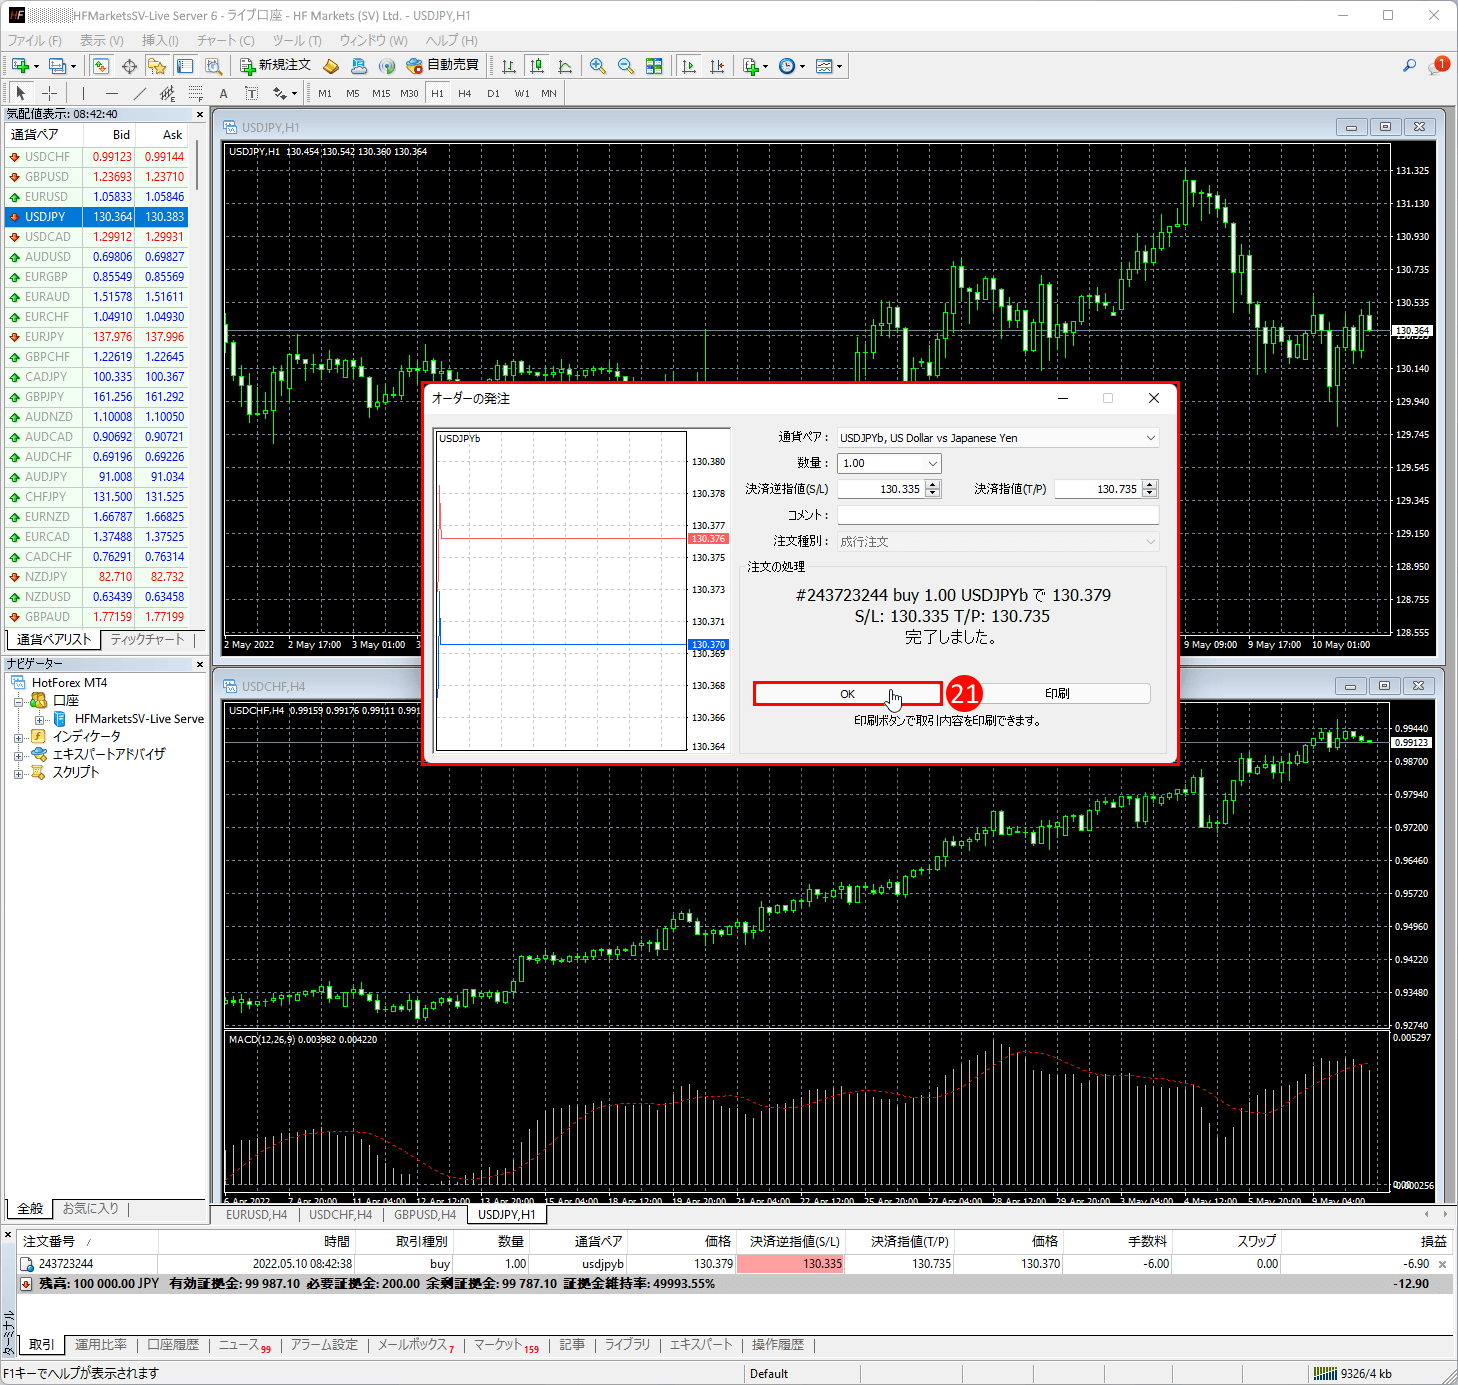
Task: Open the チャート (C) menu
Action: tap(225, 40)
